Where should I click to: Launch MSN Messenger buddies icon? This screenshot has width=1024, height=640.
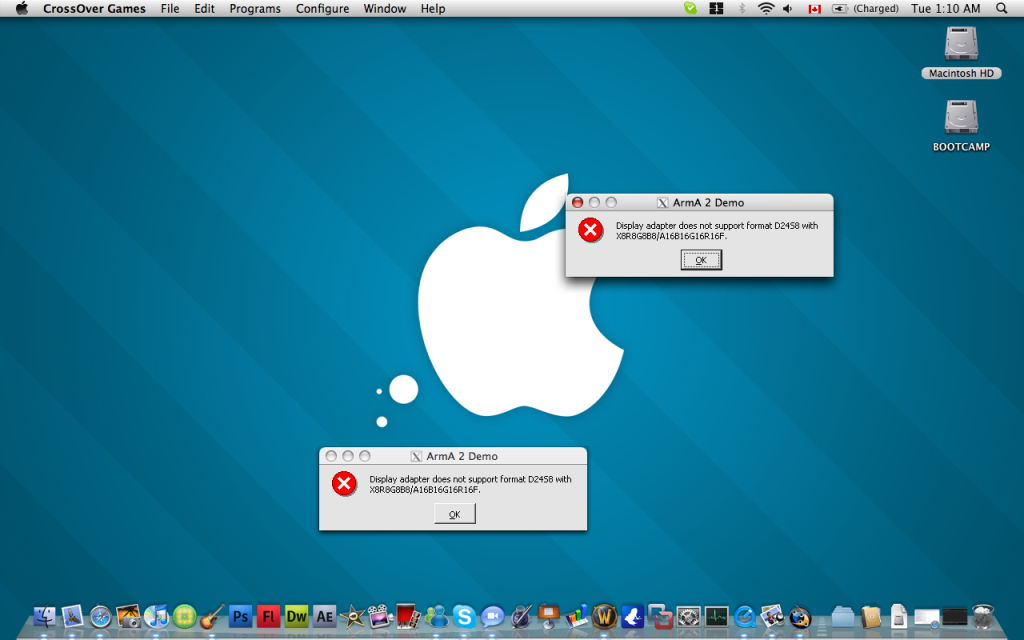(x=436, y=616)
